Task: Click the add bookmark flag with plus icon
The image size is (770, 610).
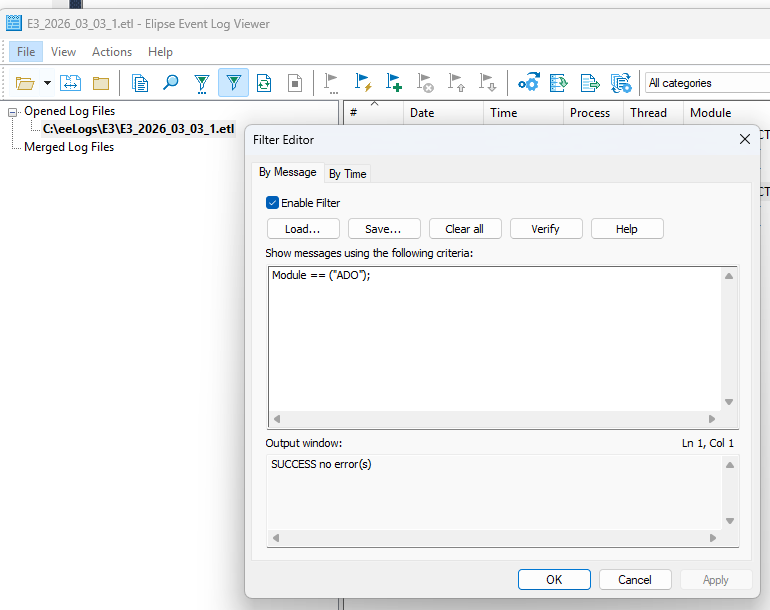Action: tap(394, 83)
